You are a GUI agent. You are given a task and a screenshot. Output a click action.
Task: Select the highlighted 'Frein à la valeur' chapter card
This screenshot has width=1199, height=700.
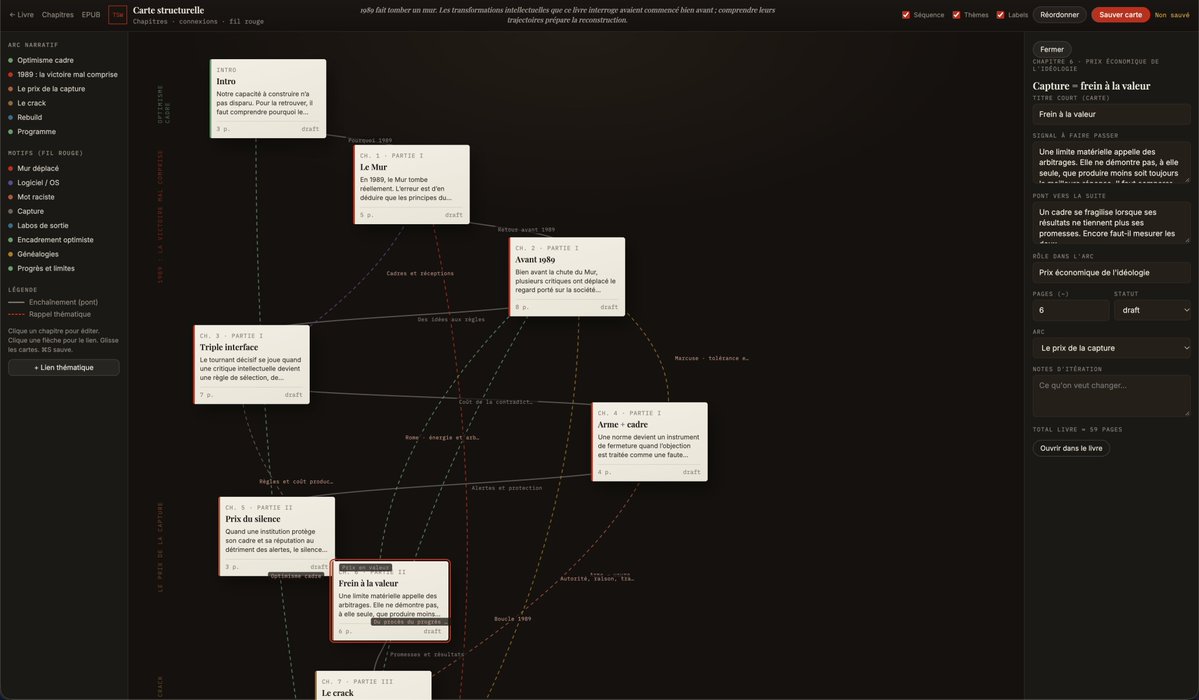(390, 601)
